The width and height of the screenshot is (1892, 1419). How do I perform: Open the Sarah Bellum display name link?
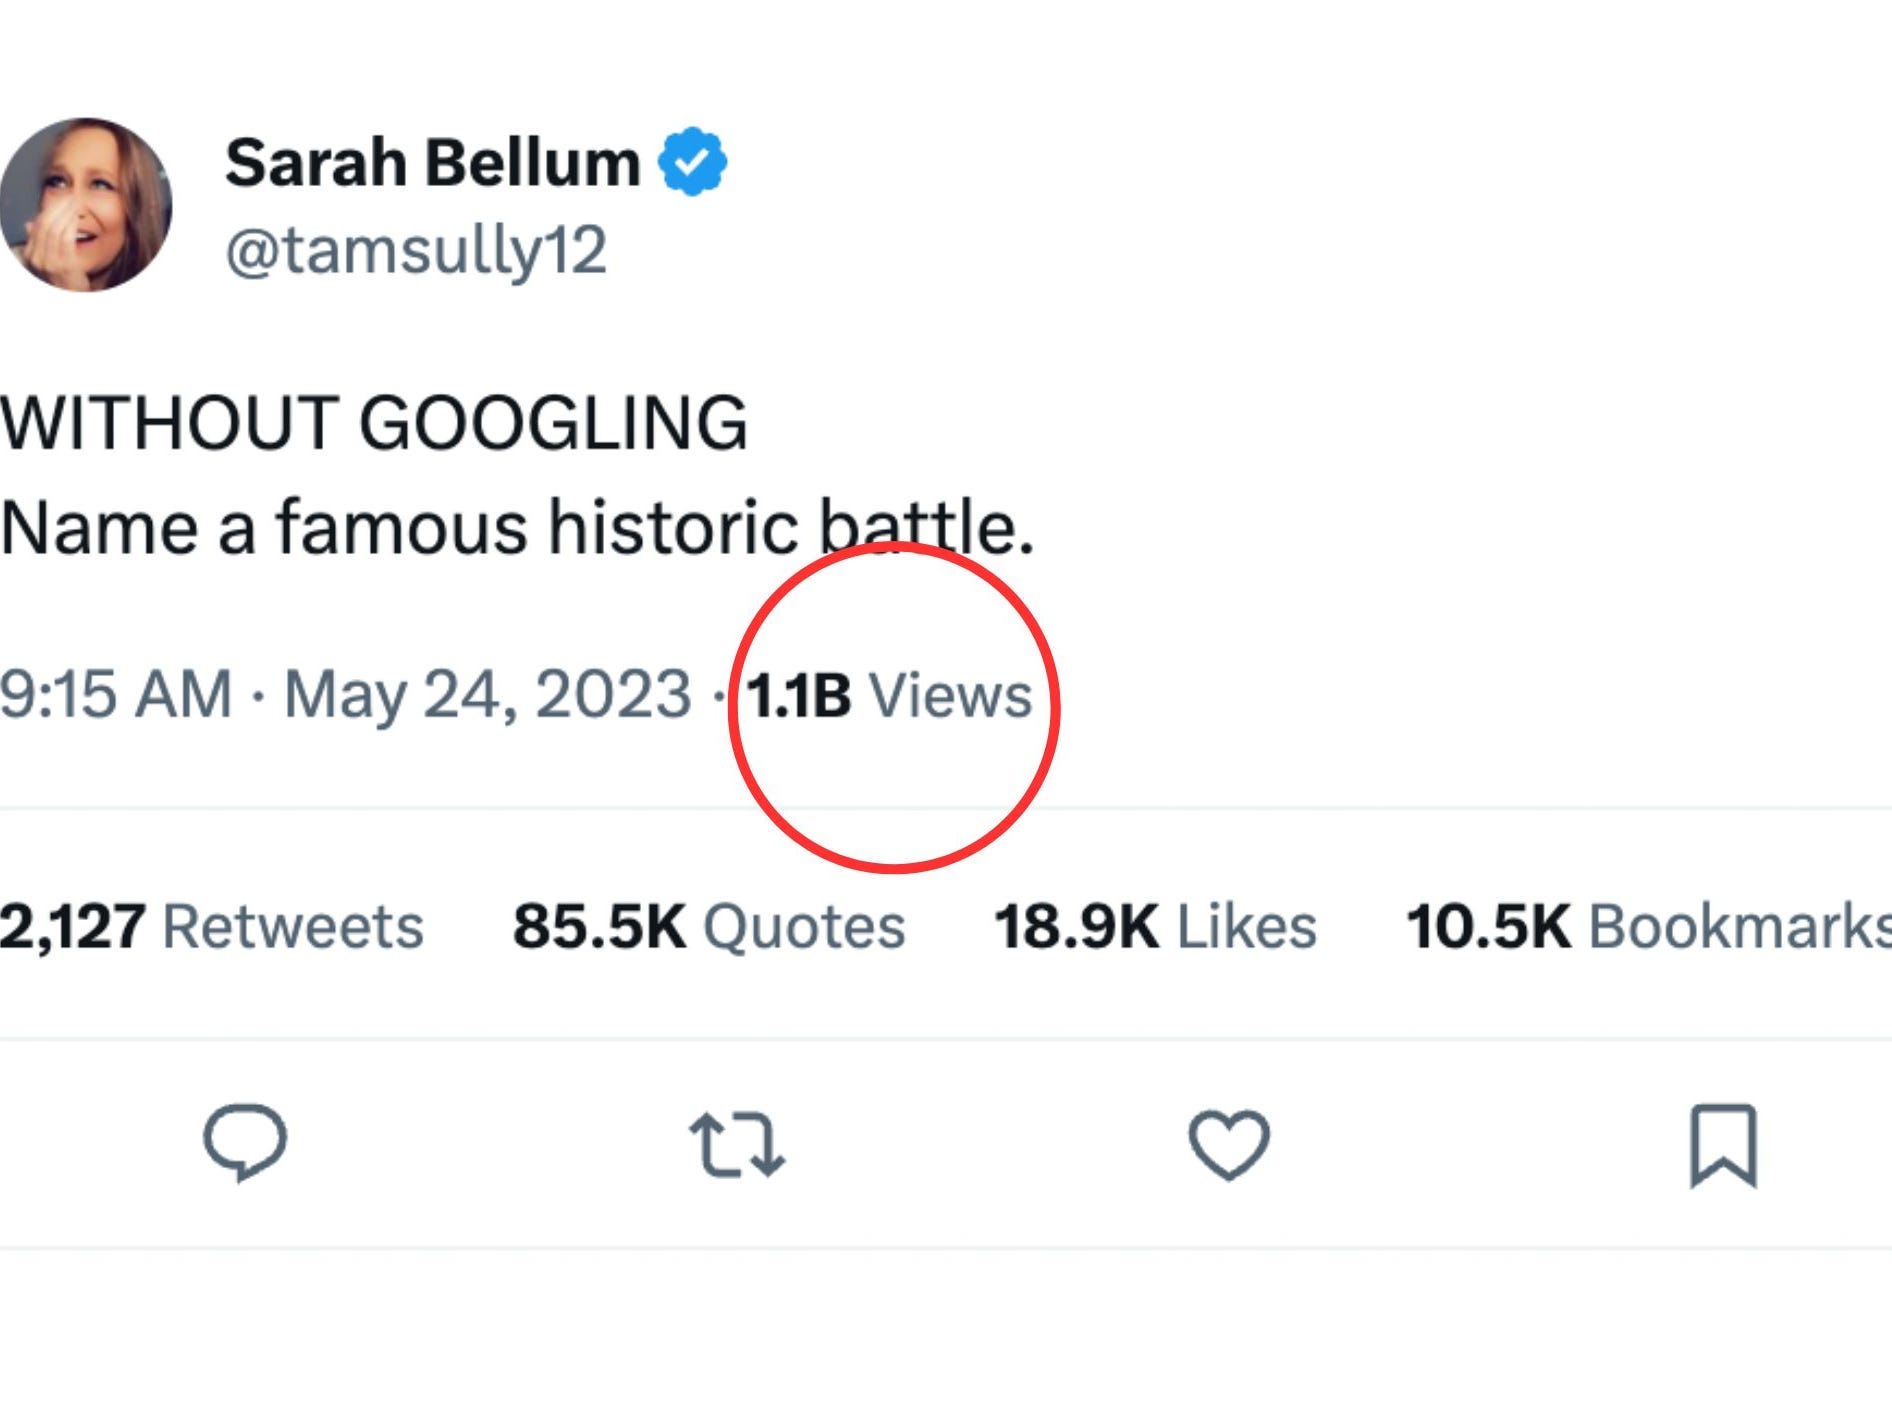pyautogui.click(x=432, y=162)
